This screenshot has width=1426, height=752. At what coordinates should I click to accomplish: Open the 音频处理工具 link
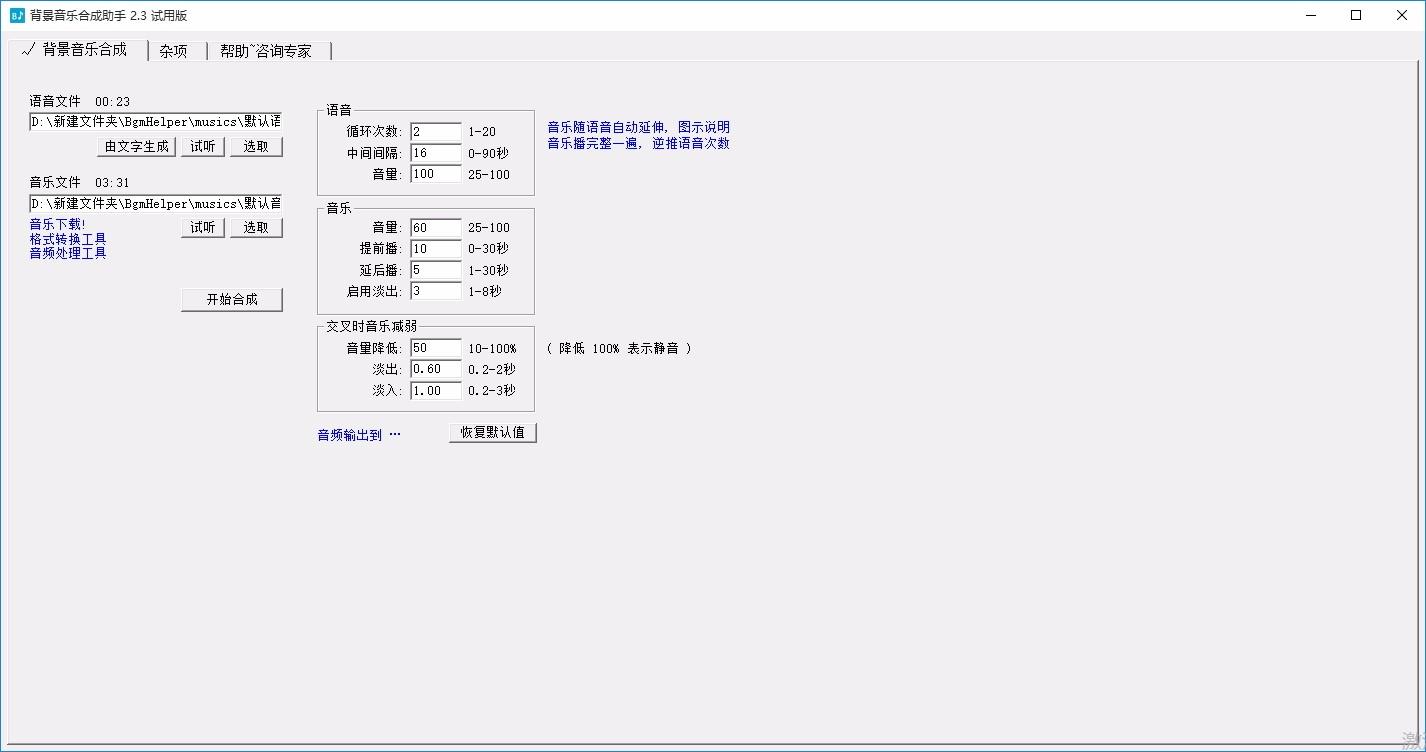68,253
